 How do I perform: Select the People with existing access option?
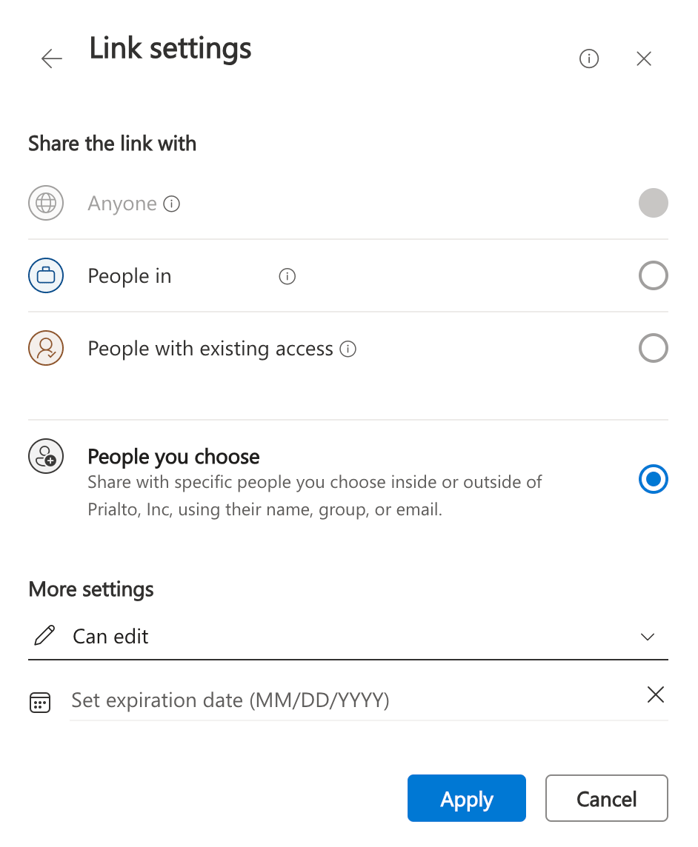(x=653, y=348)
